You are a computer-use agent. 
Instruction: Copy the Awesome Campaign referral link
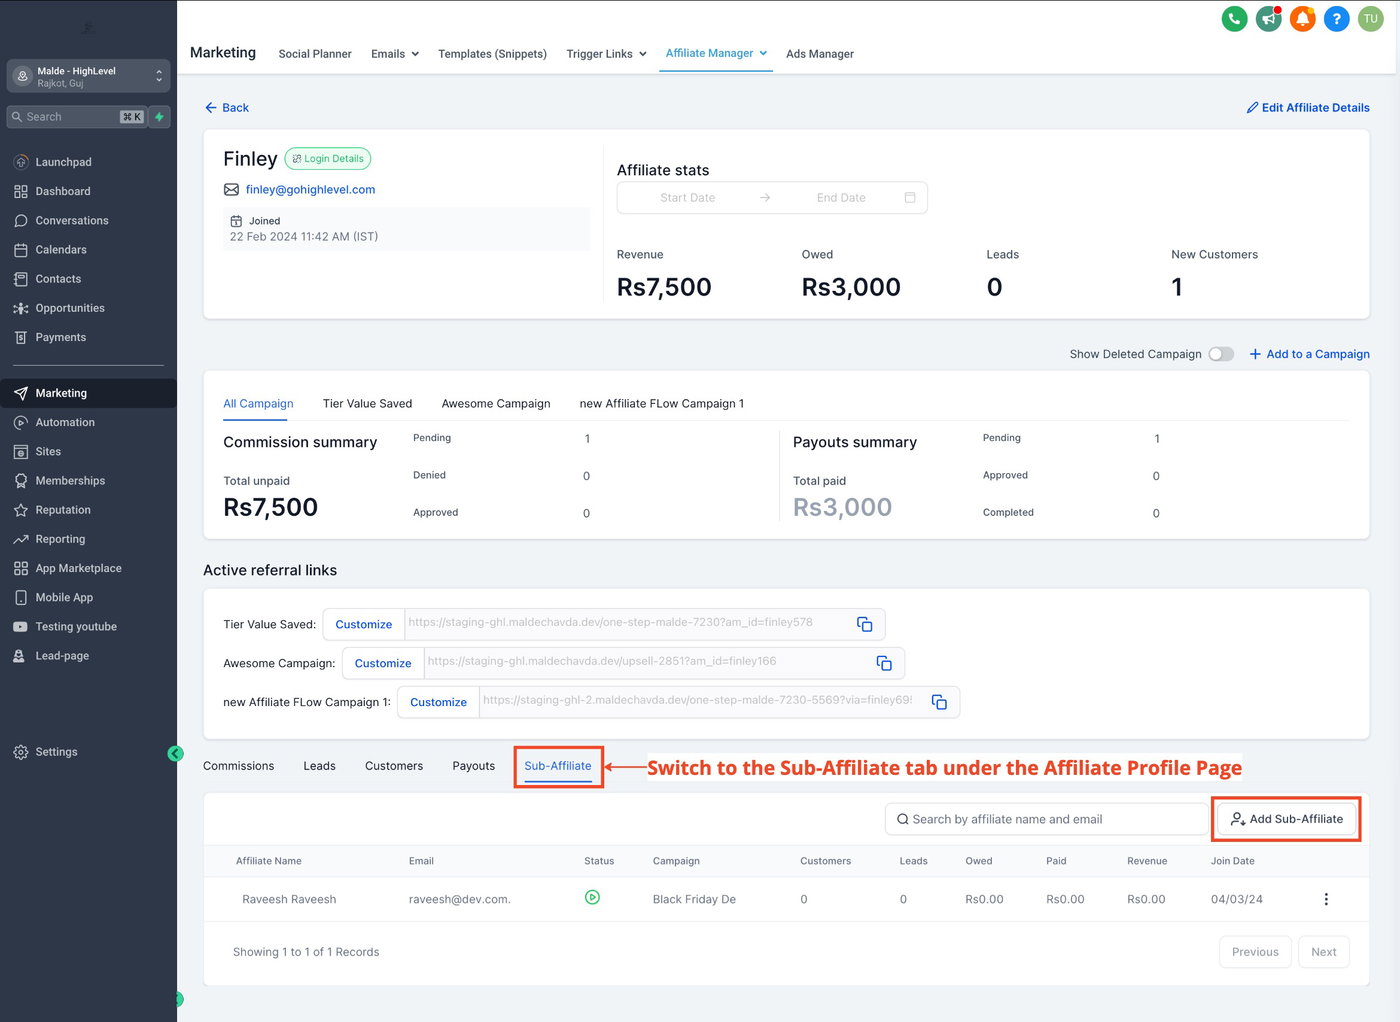click(884, 663)
